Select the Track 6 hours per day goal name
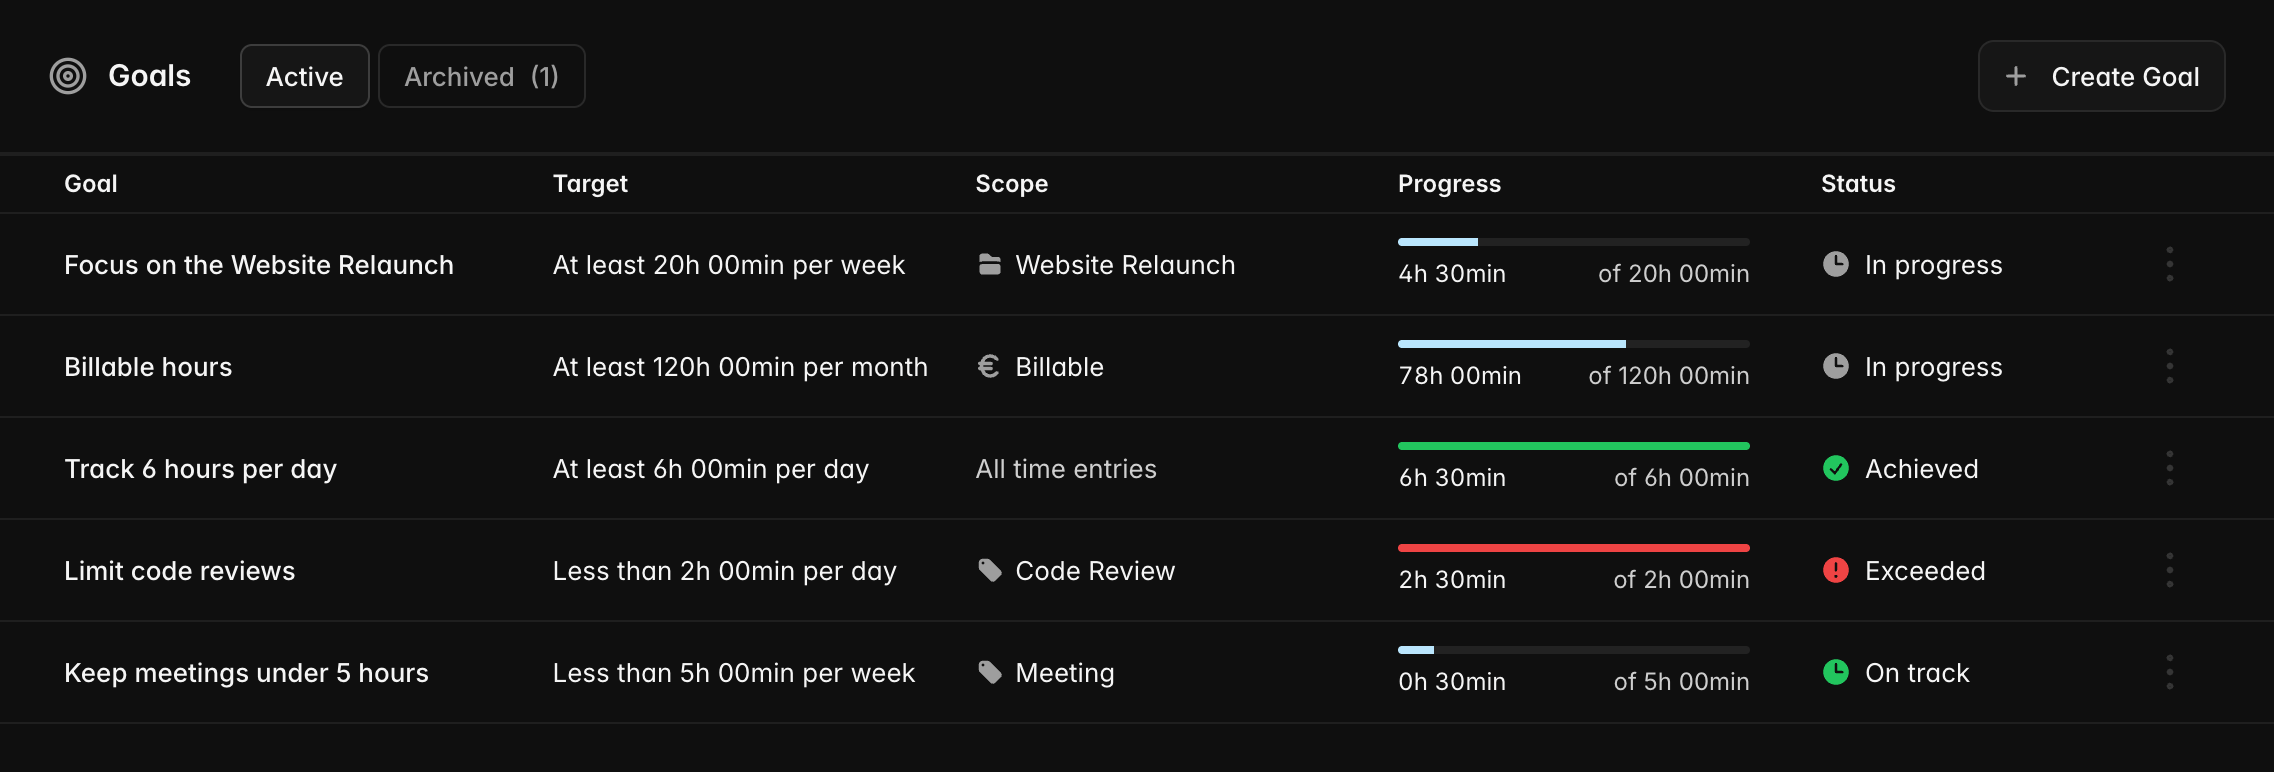The height and width of the screenshot is (772, 2274). tap(200, 469)
